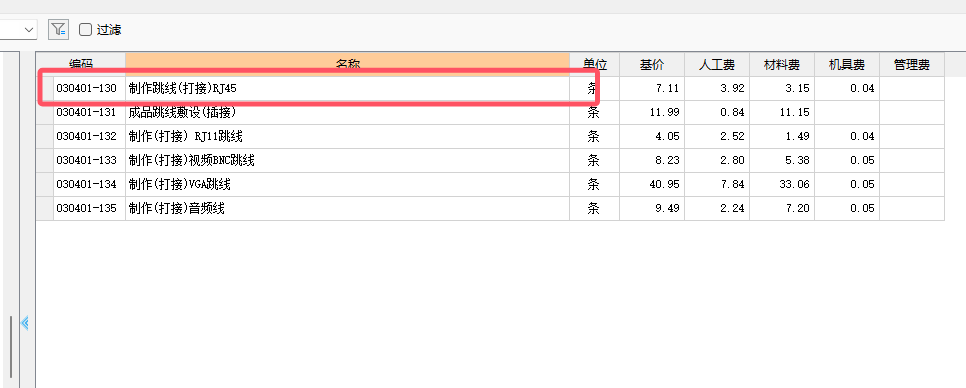
Task: Enable the 过滤 checkbox
Action: click(86, 30)
